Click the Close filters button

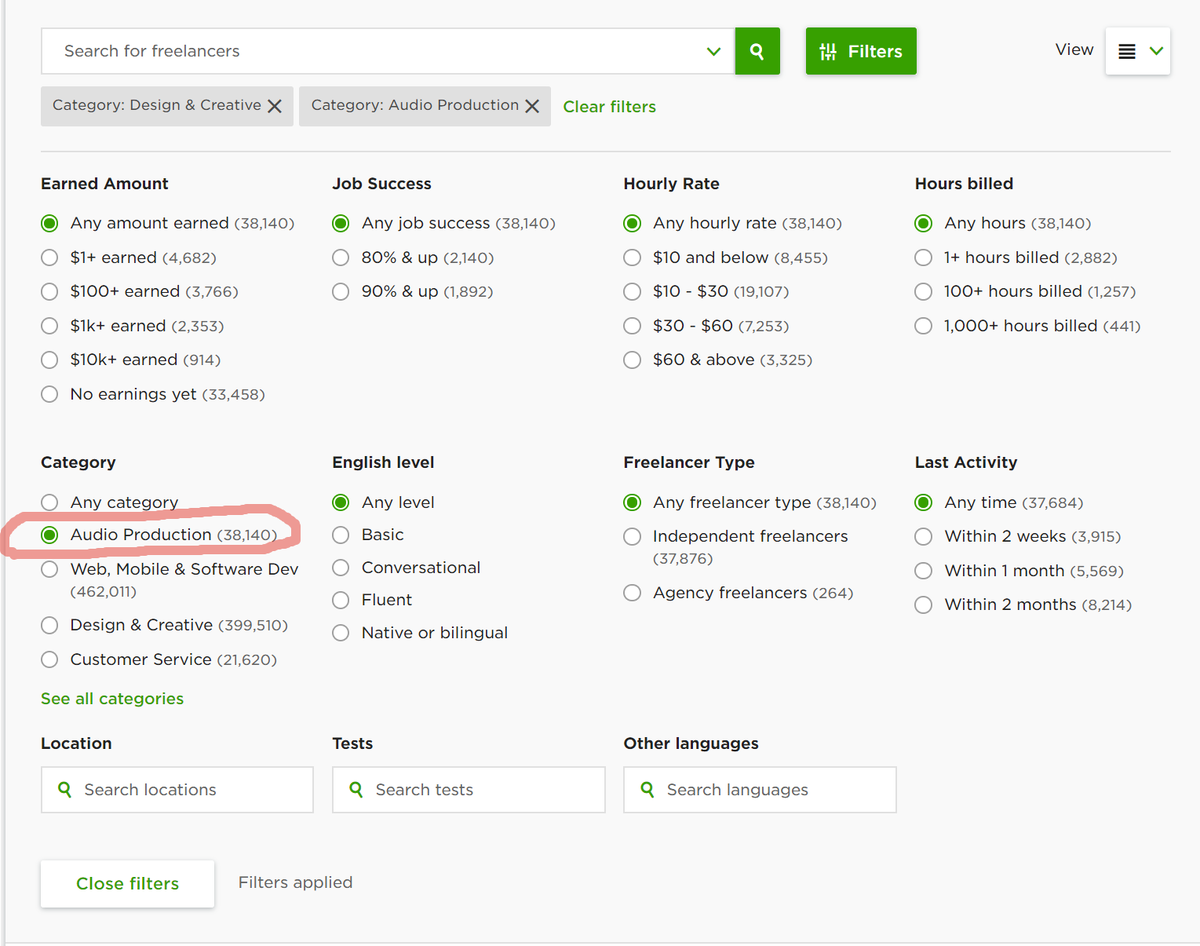pos(127,884)
